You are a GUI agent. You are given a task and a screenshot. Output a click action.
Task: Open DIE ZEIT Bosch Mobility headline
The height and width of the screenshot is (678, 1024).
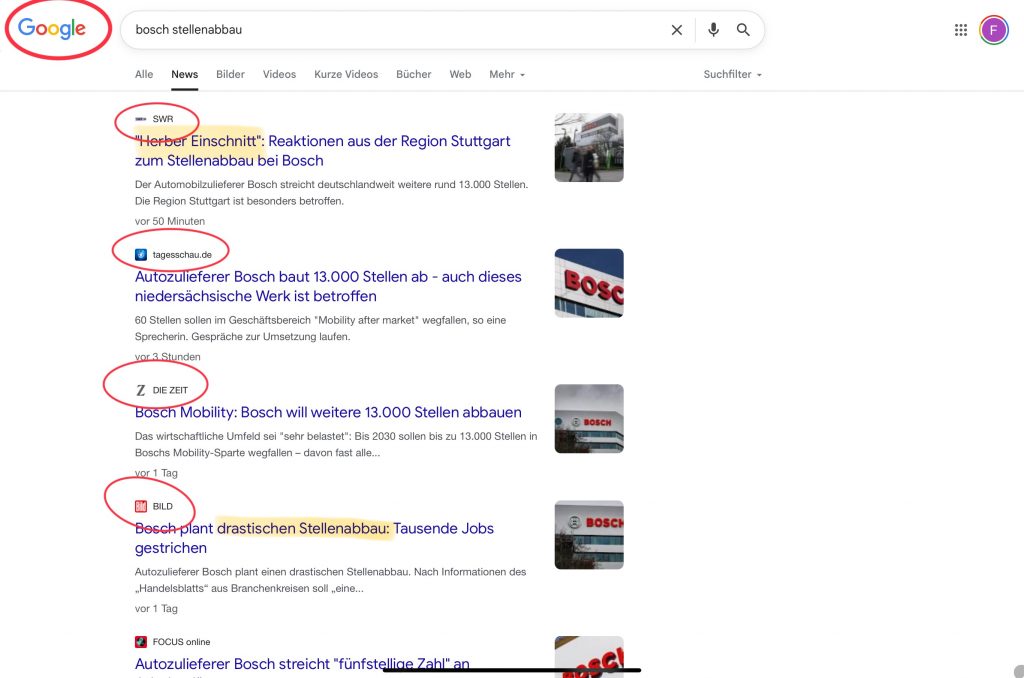pos(328,412)
